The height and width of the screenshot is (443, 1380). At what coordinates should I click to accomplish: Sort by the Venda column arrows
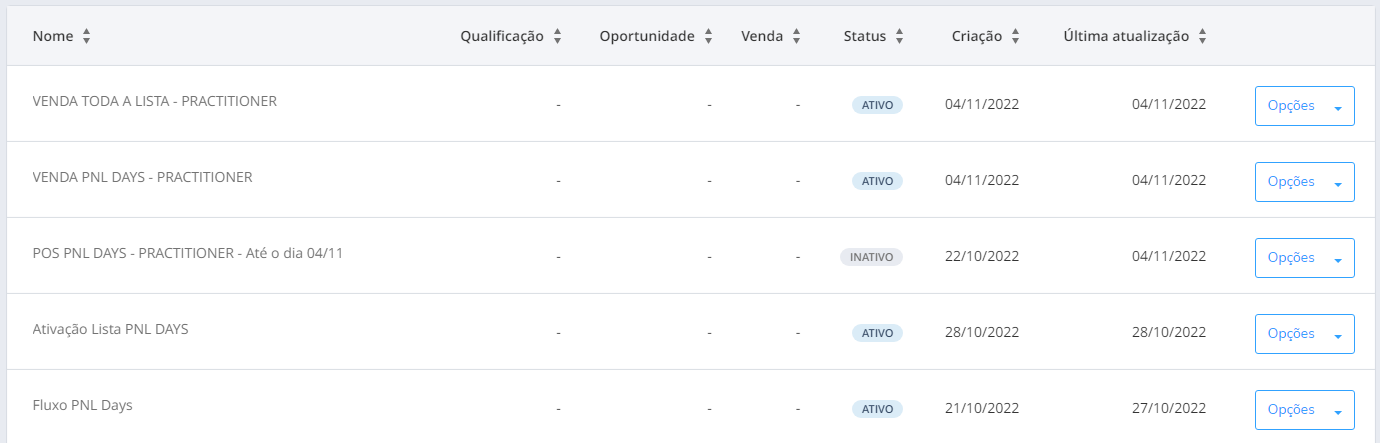click(797, 36)
